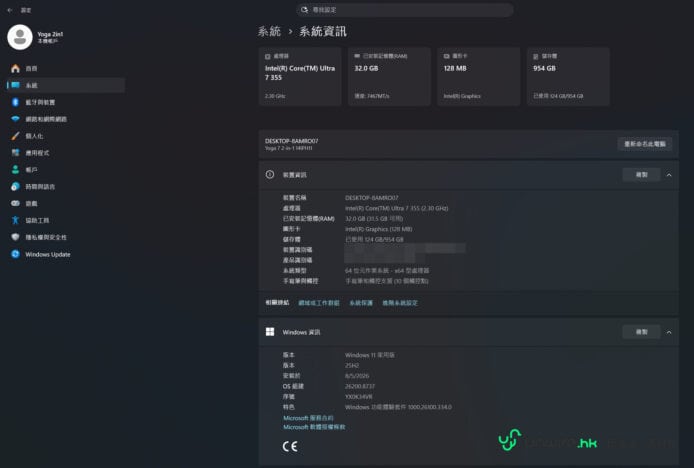
Task: Open the 網域或工作群組 domain or workgroup link
Action: pyautogui.click(x=319, y=303)
